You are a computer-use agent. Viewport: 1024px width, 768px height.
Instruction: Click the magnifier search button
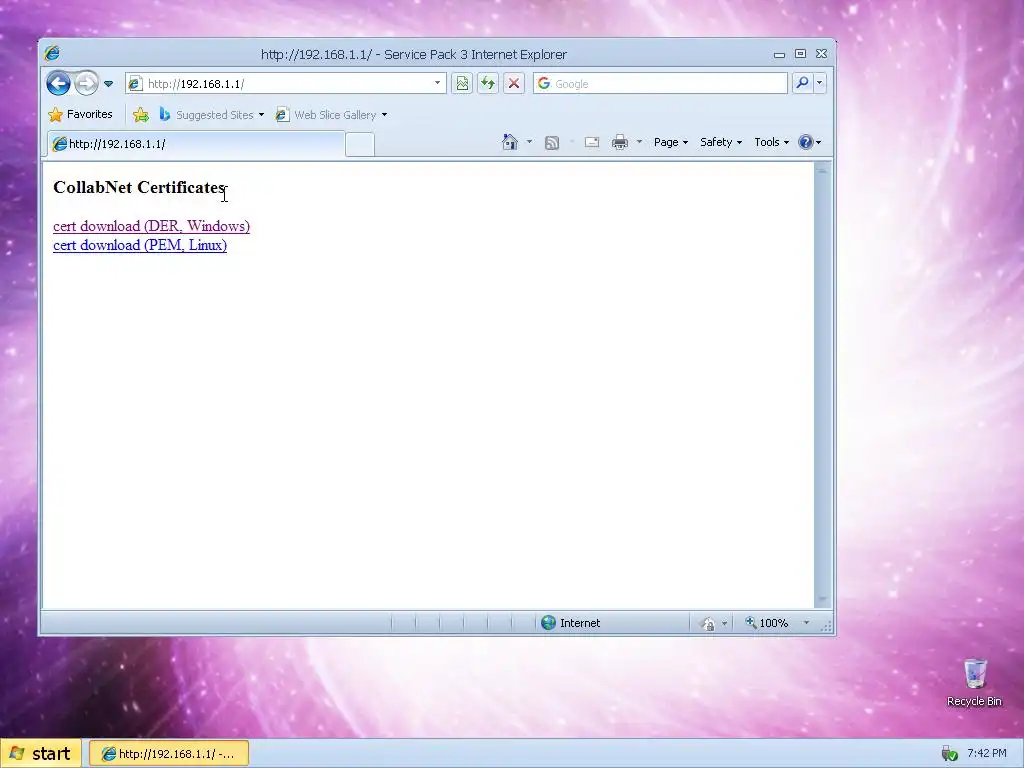(x=802, y=83)
